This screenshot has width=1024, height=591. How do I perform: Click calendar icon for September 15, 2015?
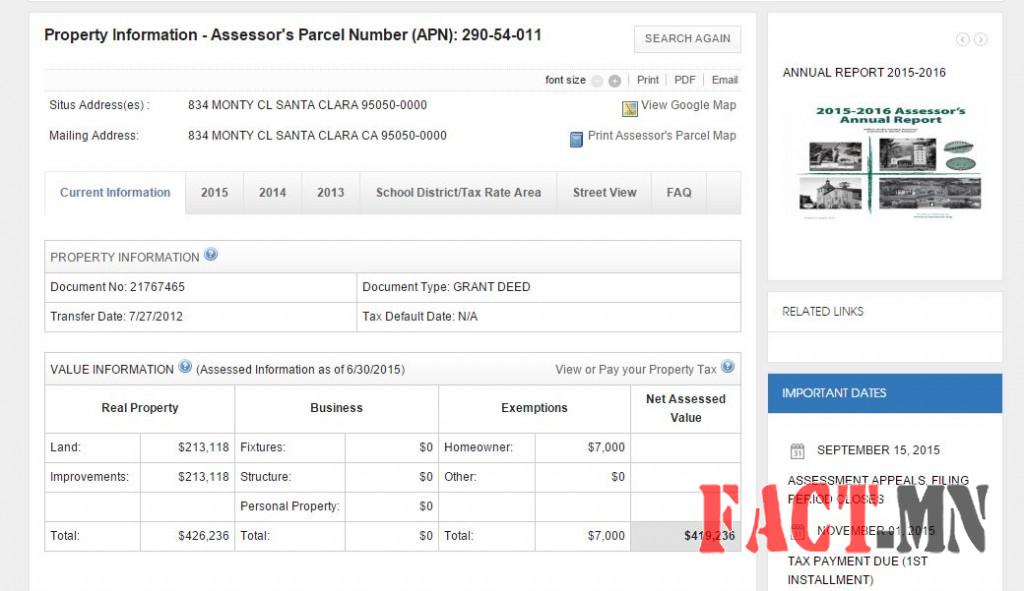pos(797,450)
